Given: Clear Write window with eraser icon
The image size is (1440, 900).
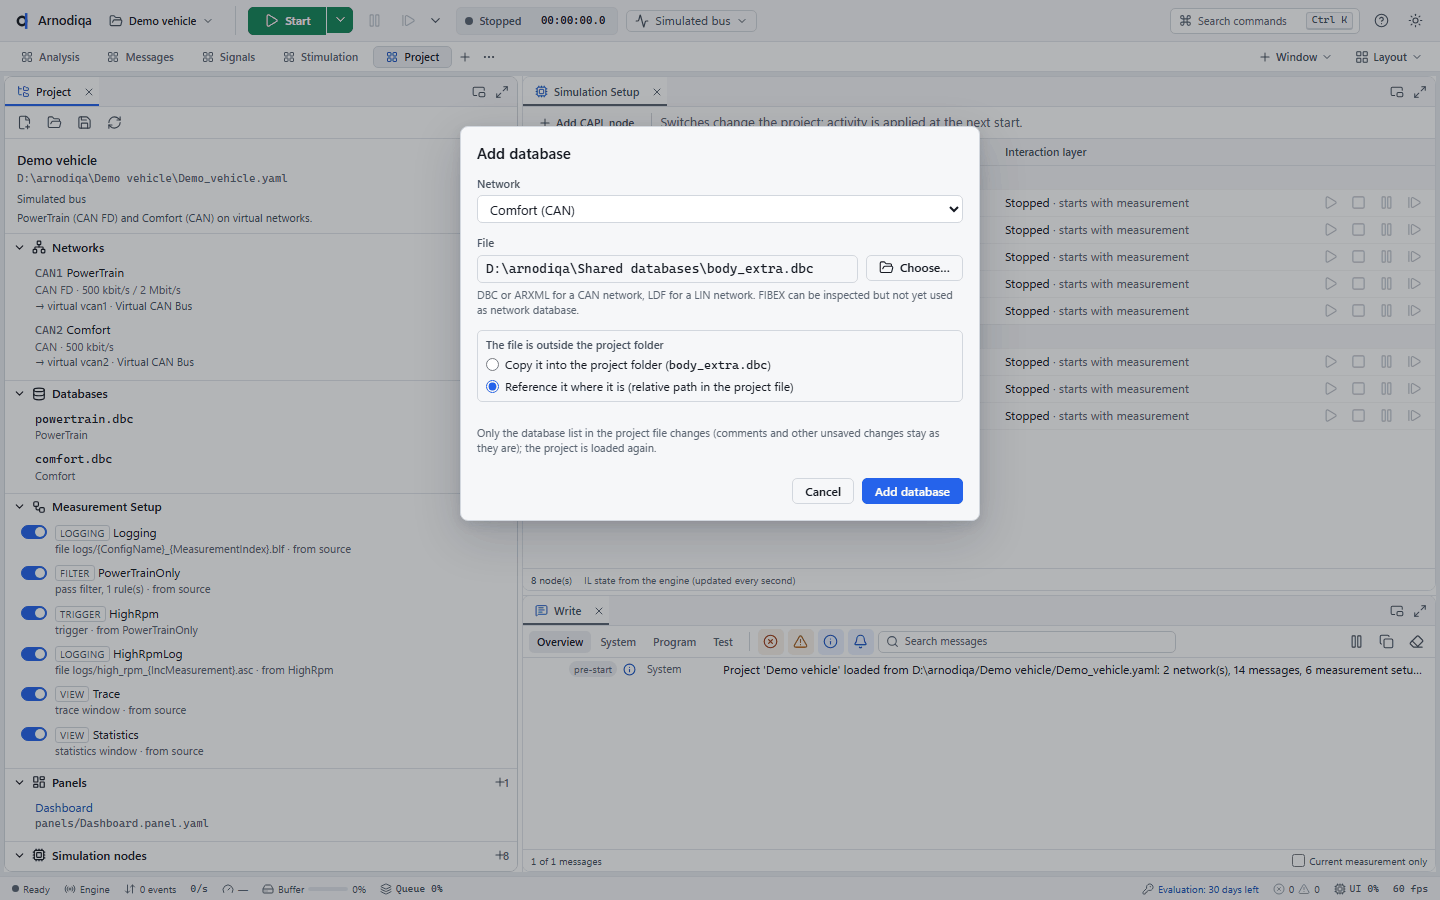Looking at the screenshot, I should [1416, 642].
